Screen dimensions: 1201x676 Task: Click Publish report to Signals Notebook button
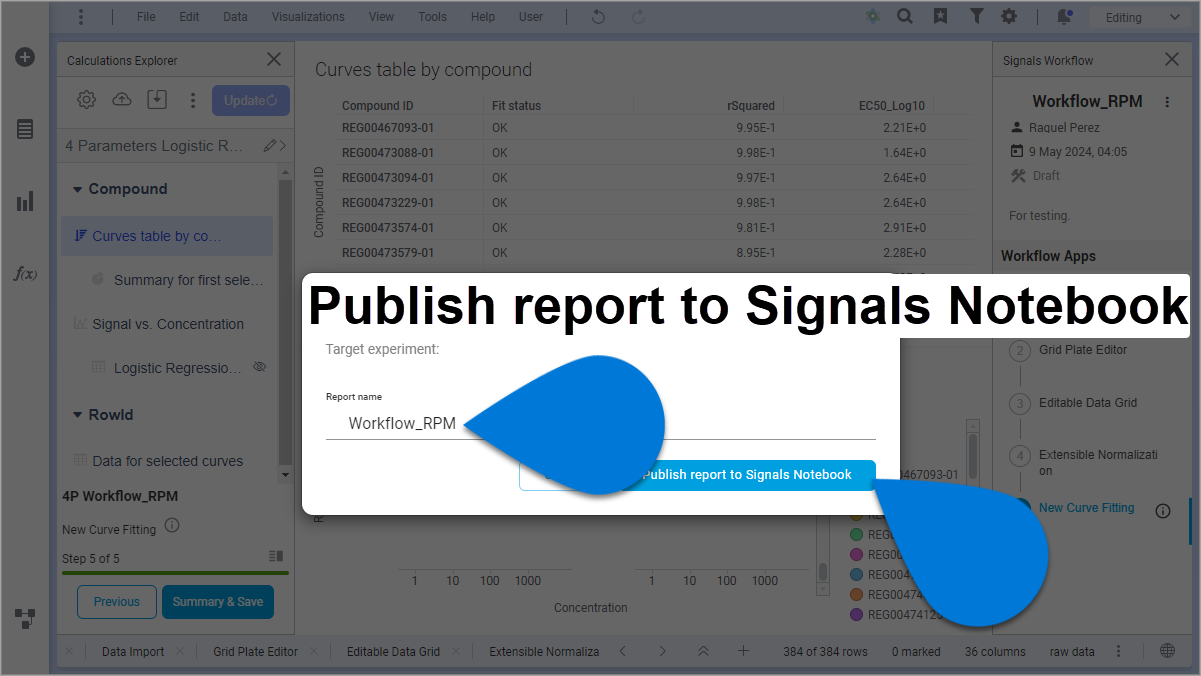(x=747, y=475)
